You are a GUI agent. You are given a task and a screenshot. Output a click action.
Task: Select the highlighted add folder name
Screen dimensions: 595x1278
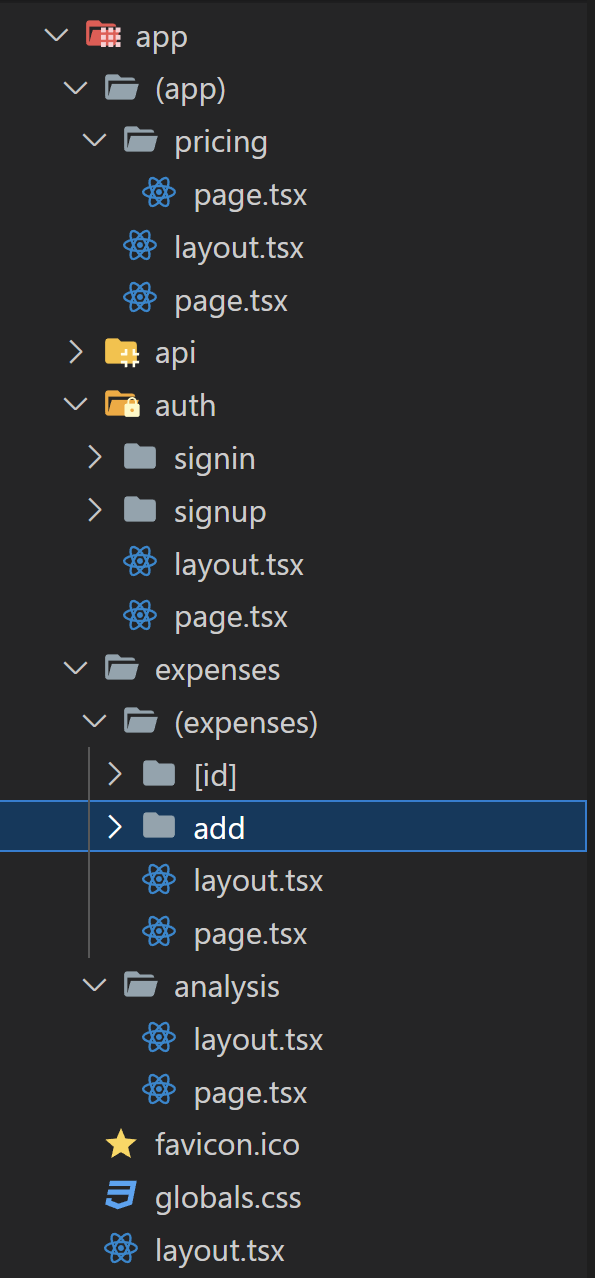(x=219, y=828)
